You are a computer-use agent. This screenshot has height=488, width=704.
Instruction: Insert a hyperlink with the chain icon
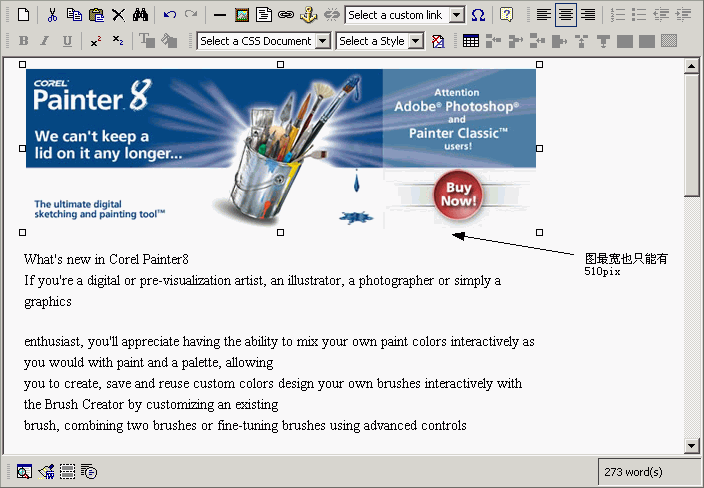(286, 15)
